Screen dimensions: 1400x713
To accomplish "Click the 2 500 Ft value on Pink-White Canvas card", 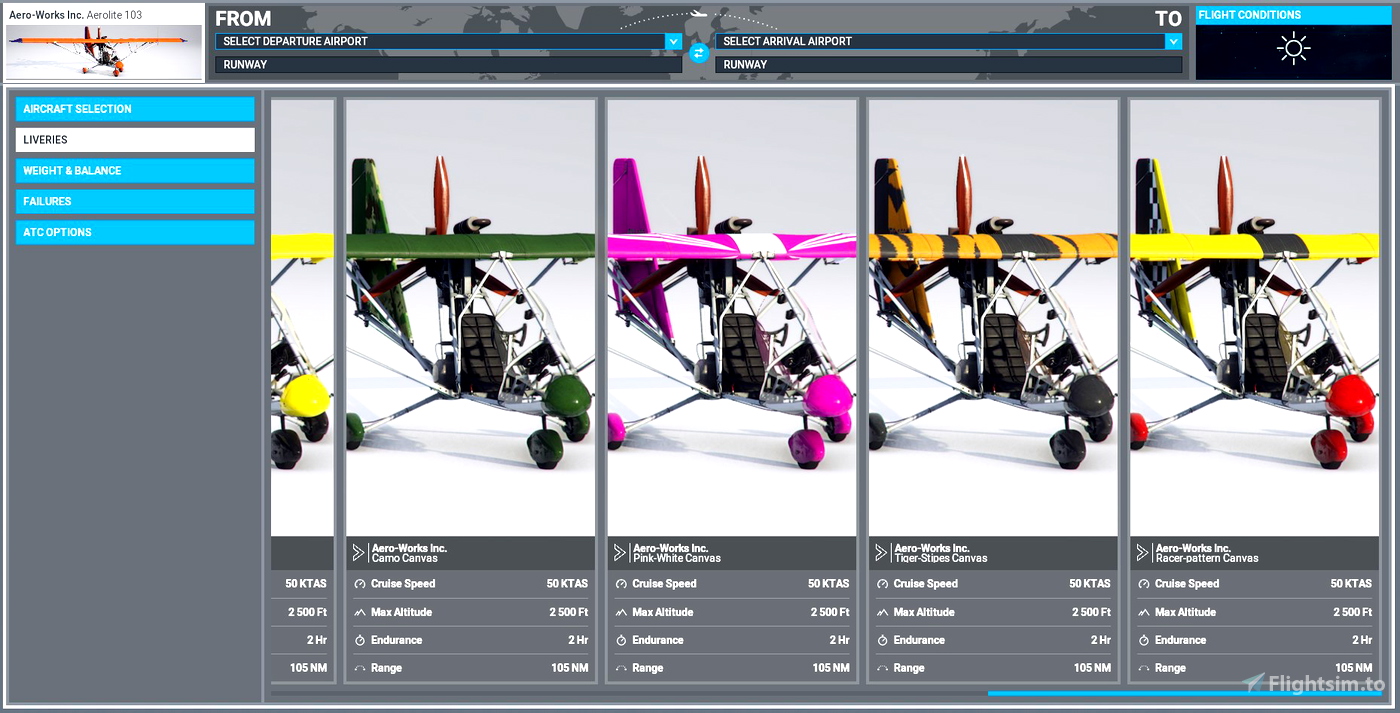I will click(x=830, y=612).
